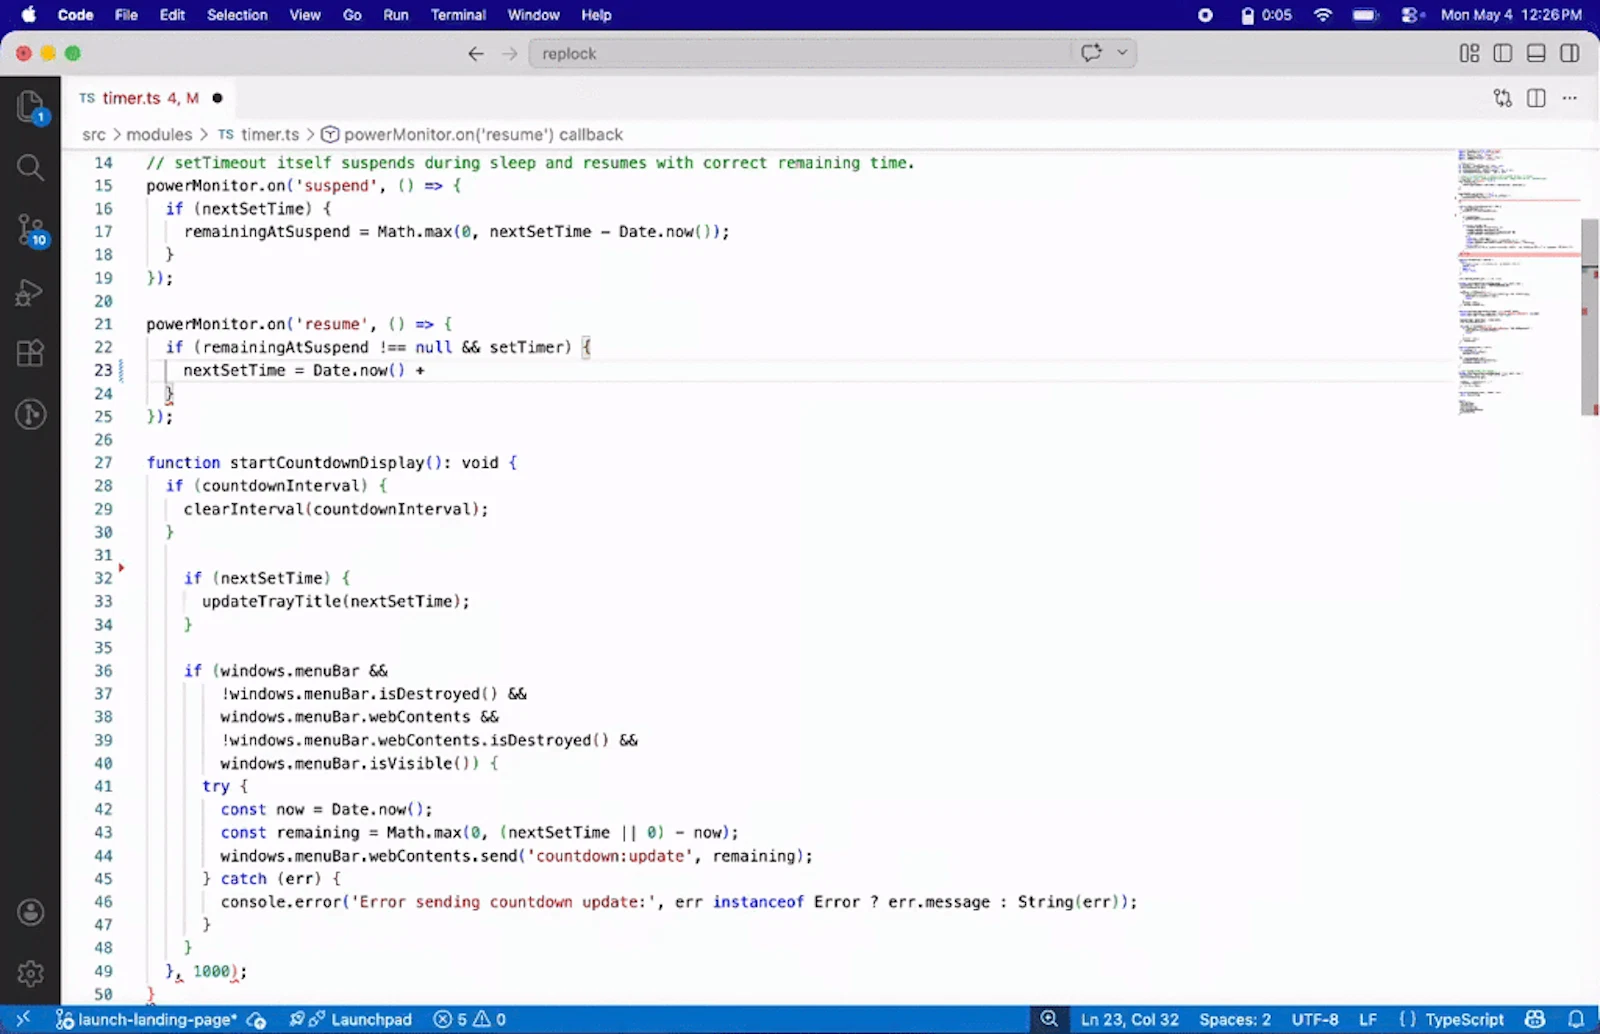Close the unsaved timer.ts tab dot
Viewport: 1600px width, 1034px height.
(217, 98)
